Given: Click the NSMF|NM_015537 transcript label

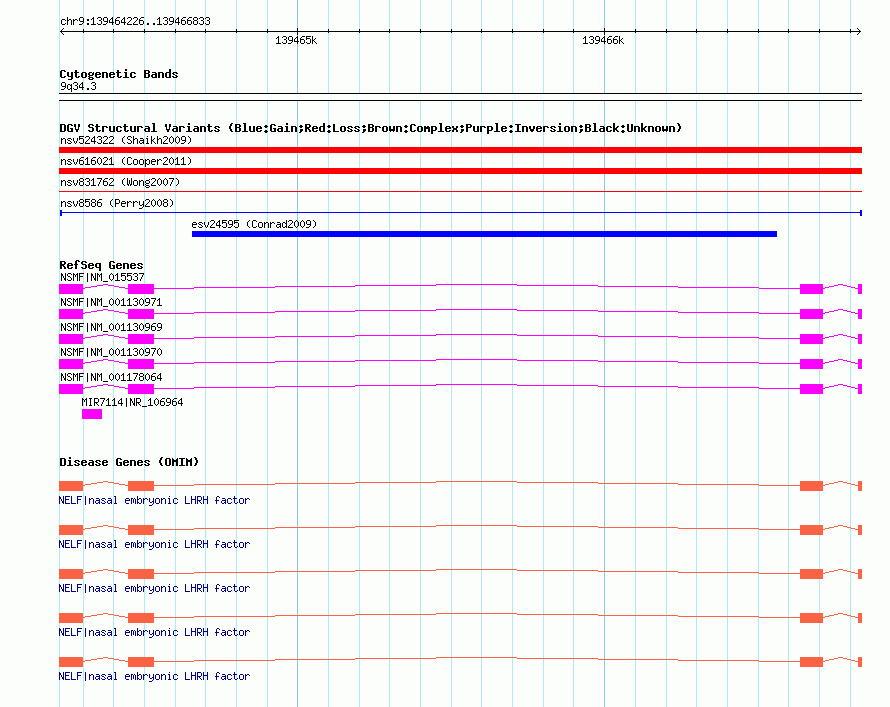Looking at the screenshot, I should coord(102,277).
